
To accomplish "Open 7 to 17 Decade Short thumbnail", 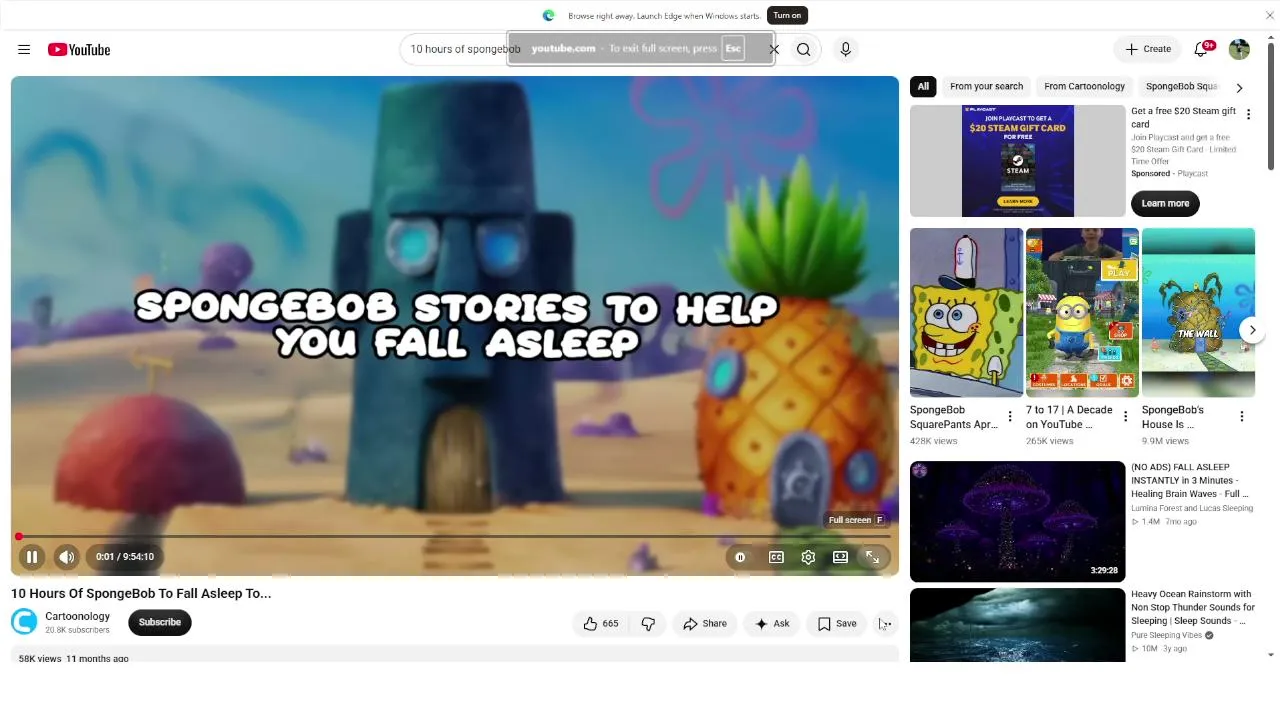I will [1082, 312].
